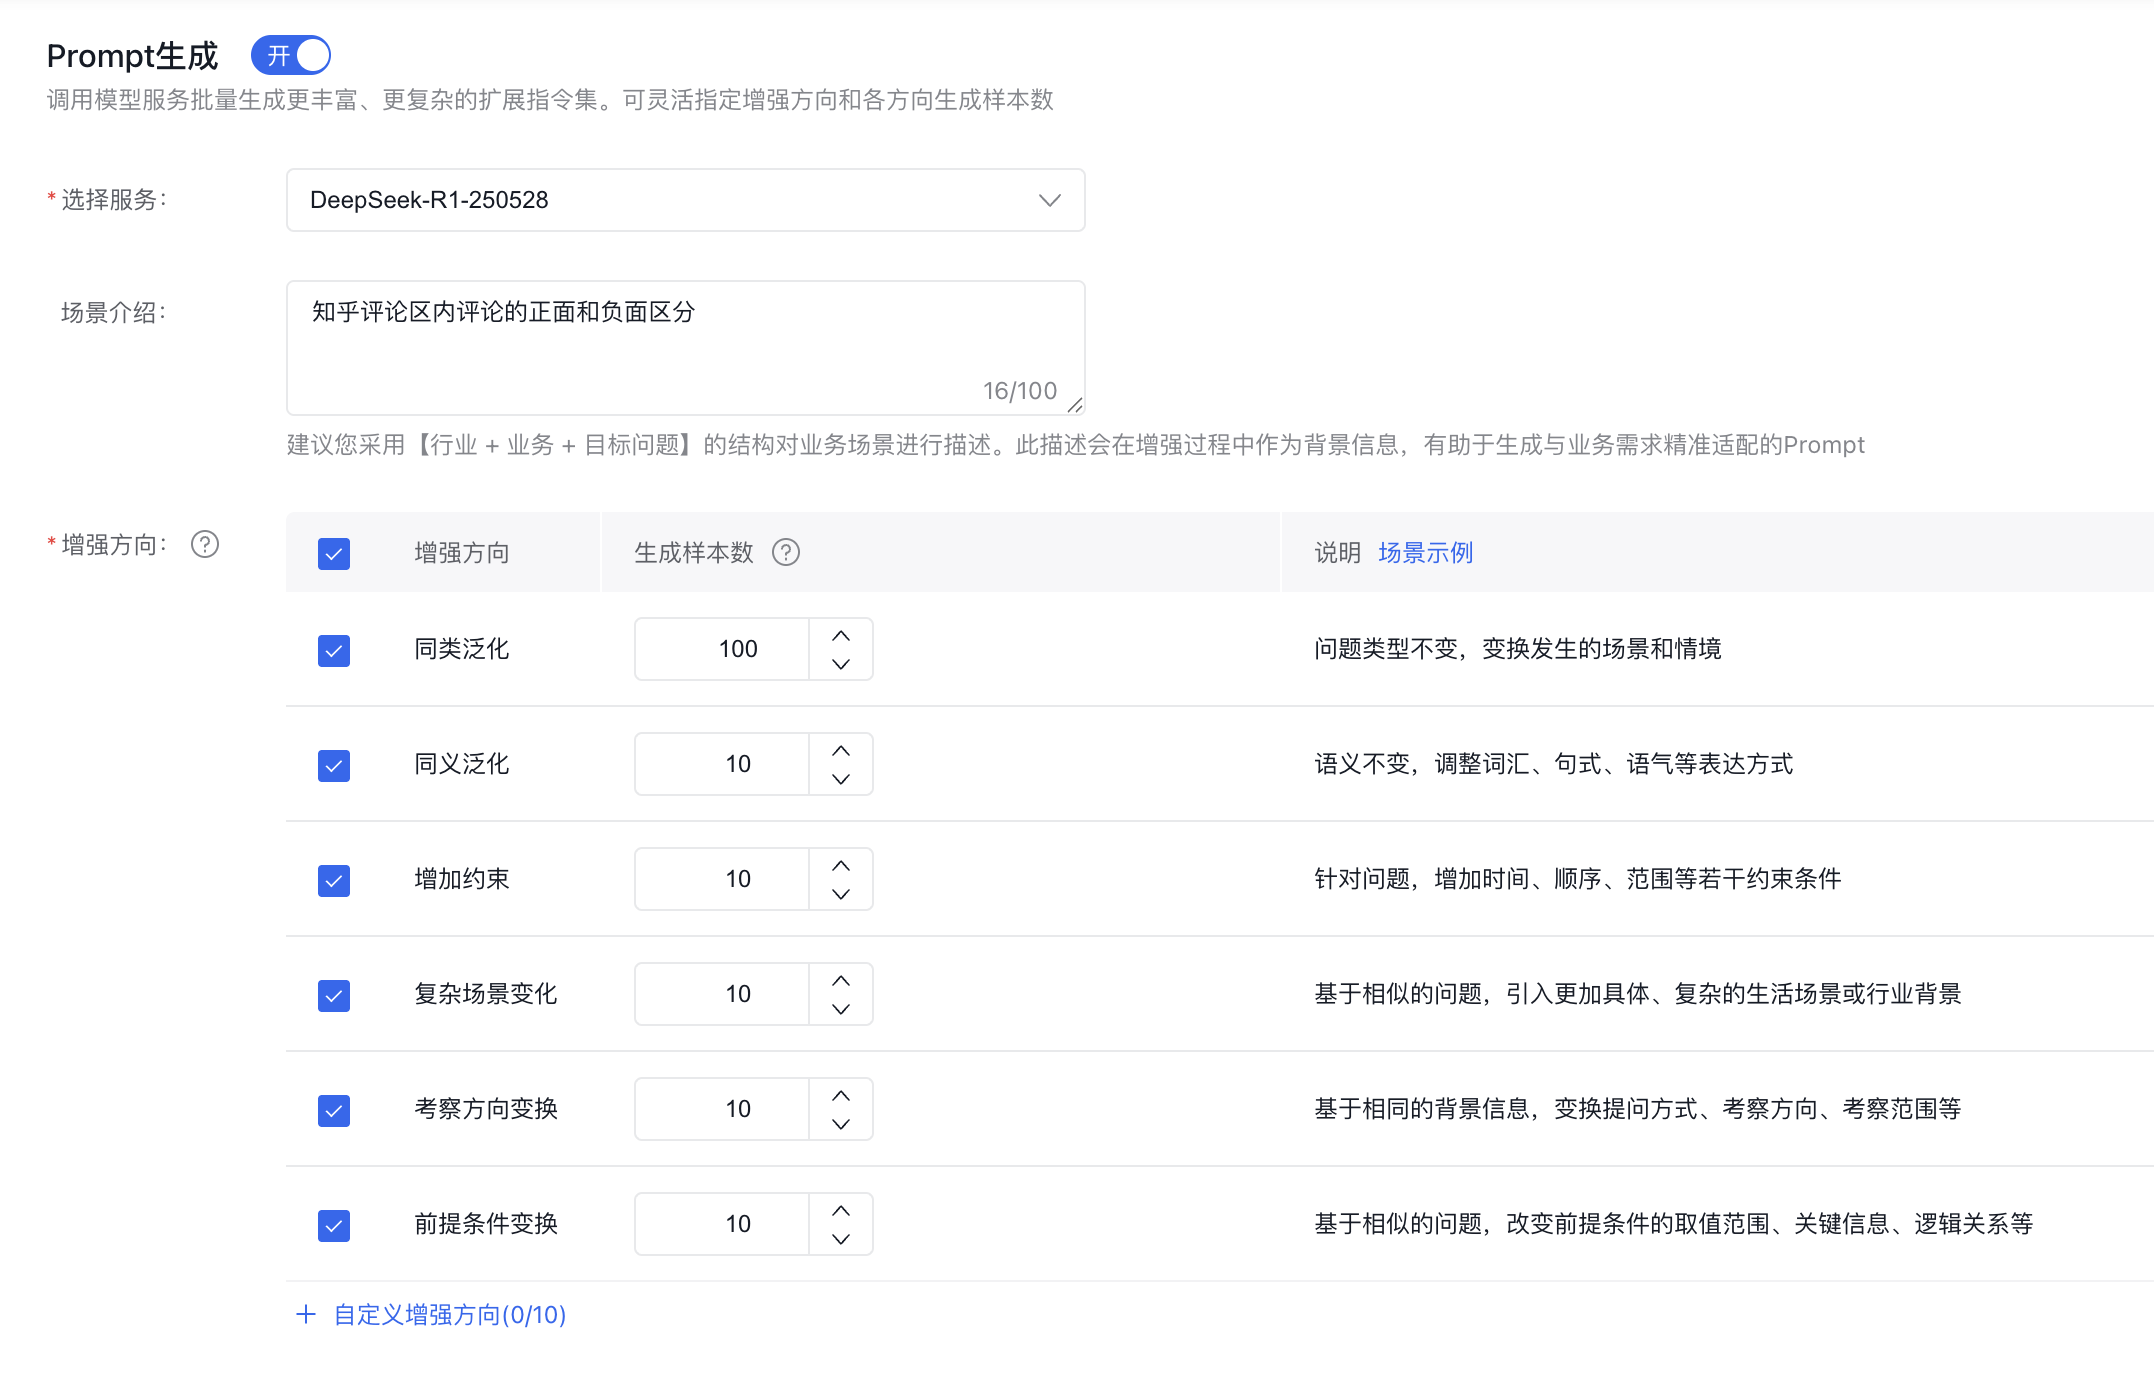The height and width of the screenshot is (1394, 2154).
Task: Increase 同类泛化 sample count with up arrow
Action: click(841, 636)
